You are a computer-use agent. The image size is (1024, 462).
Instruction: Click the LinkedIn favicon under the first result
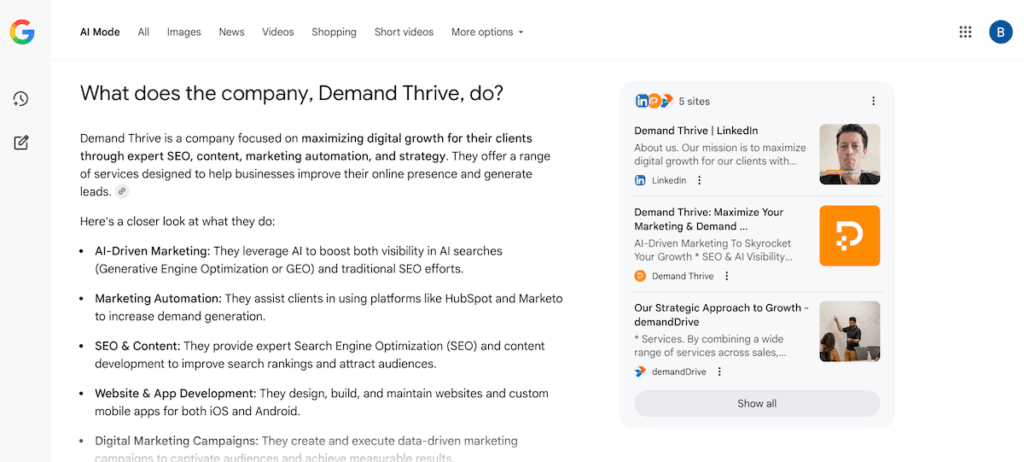[640, 180]
